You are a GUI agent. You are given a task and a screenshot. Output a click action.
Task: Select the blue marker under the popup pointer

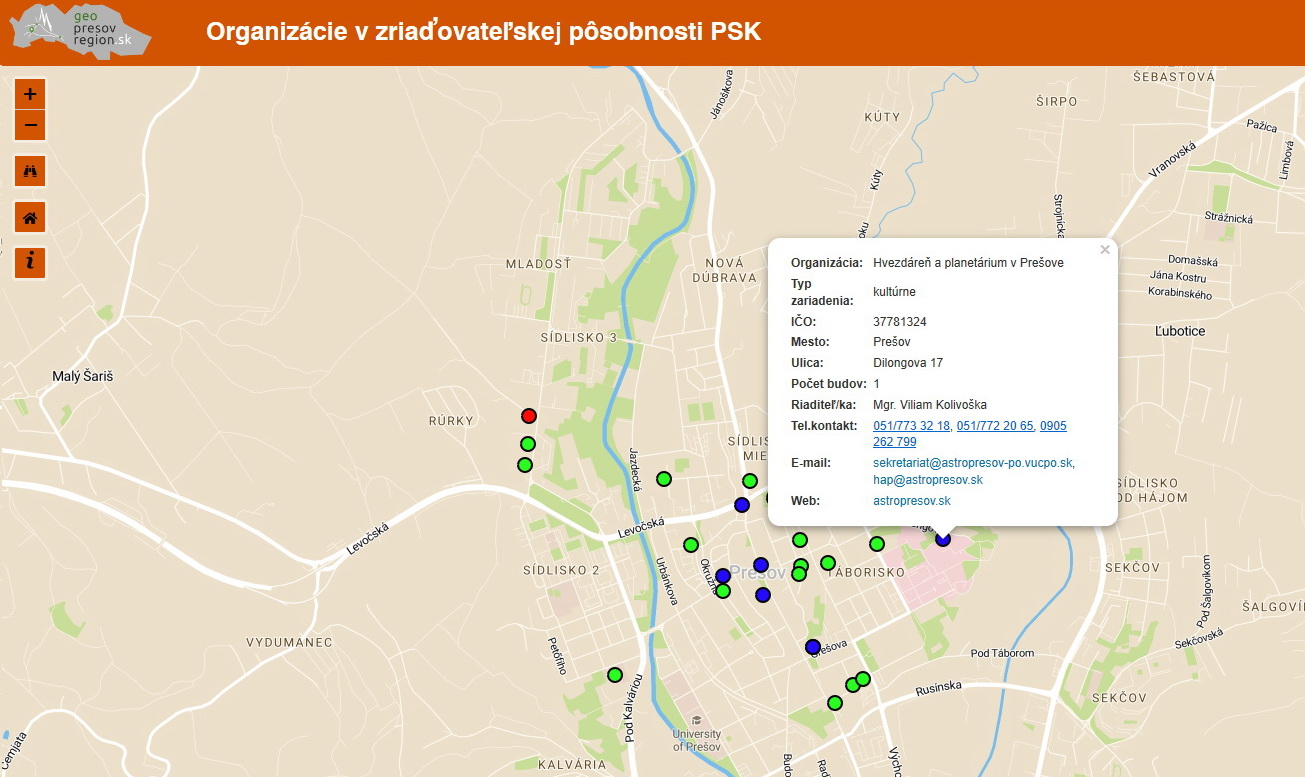(x=943, y=539)
